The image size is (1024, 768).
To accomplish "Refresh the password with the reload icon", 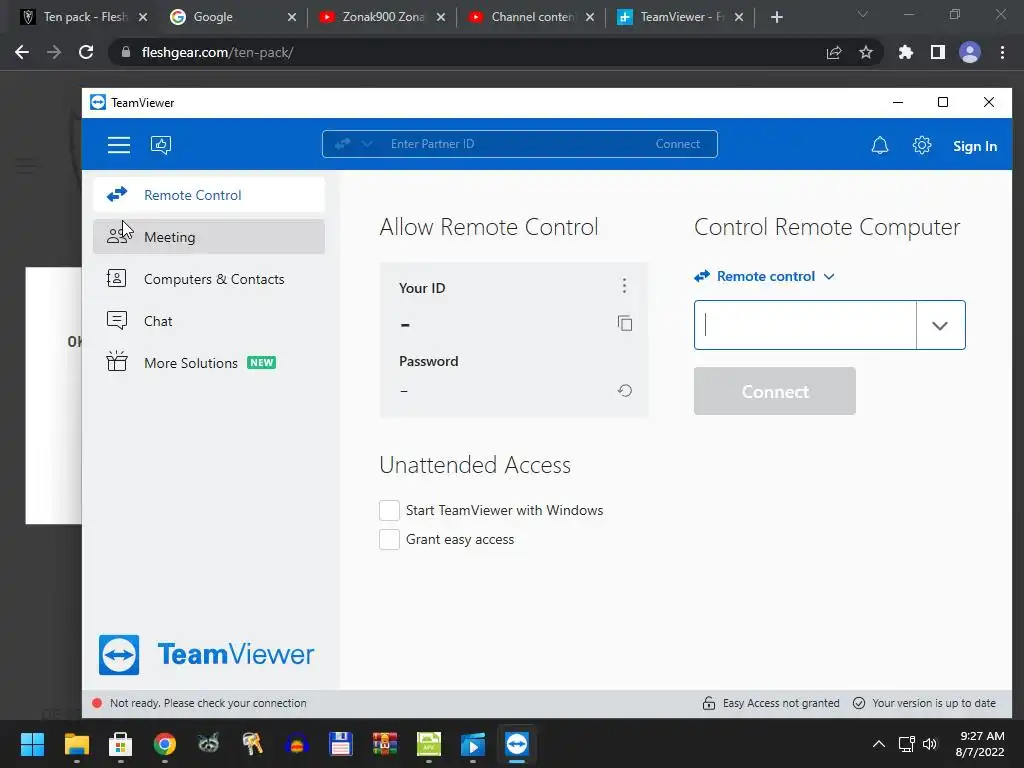I will pos(625,391).
